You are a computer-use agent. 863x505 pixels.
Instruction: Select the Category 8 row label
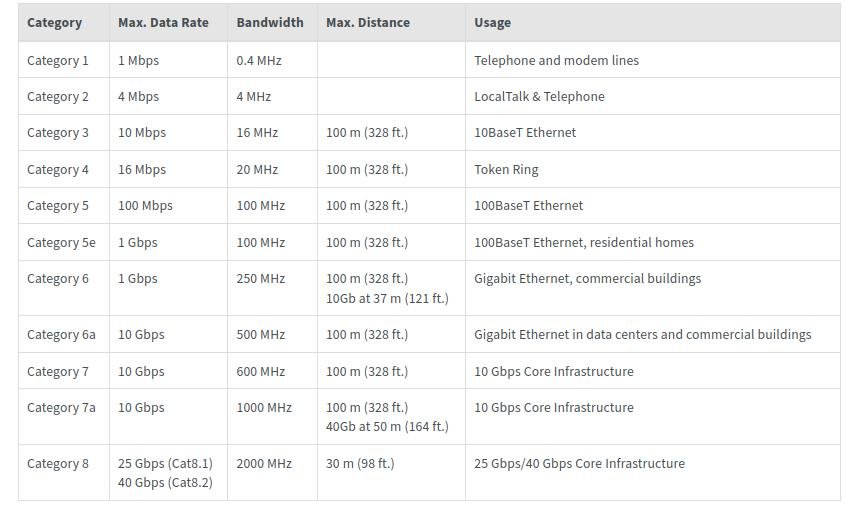(x=58, y=464)
